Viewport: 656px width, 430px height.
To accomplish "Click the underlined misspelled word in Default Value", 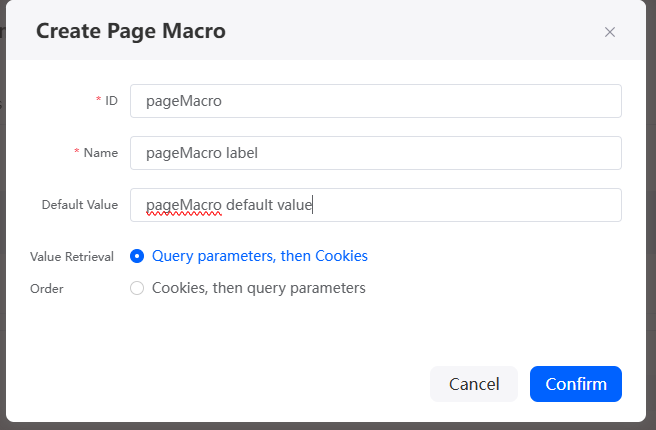I will point(184,205).
